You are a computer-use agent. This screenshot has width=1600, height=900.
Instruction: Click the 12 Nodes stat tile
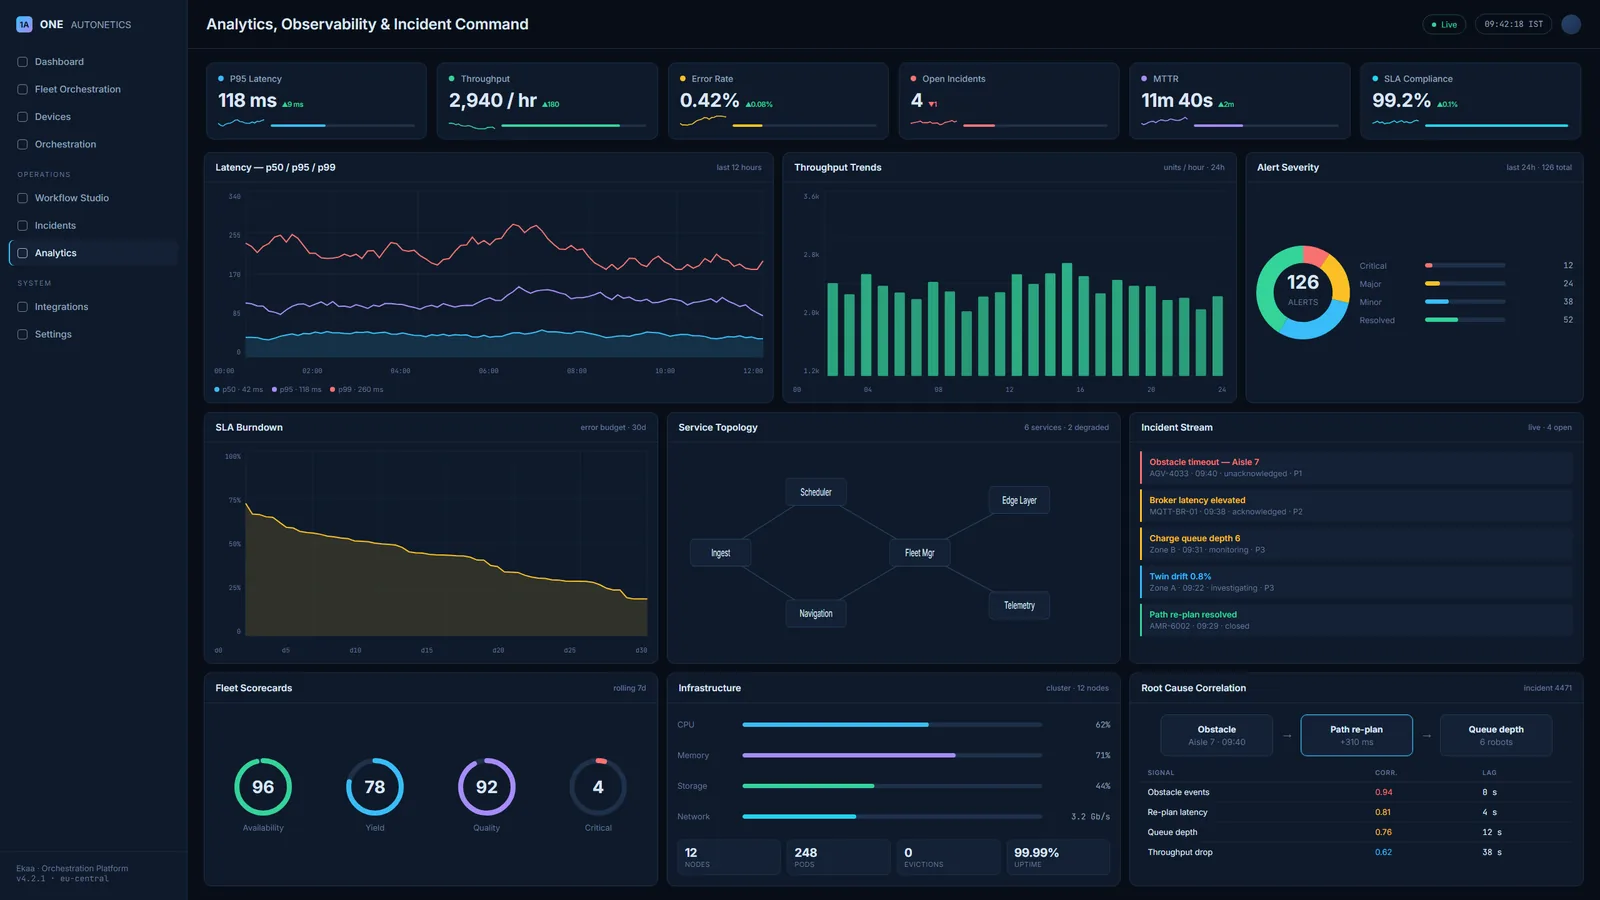(729, 857)
